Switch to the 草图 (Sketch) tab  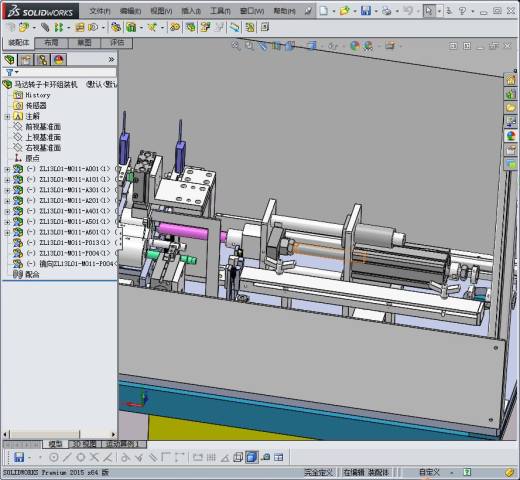click(84, 43)
